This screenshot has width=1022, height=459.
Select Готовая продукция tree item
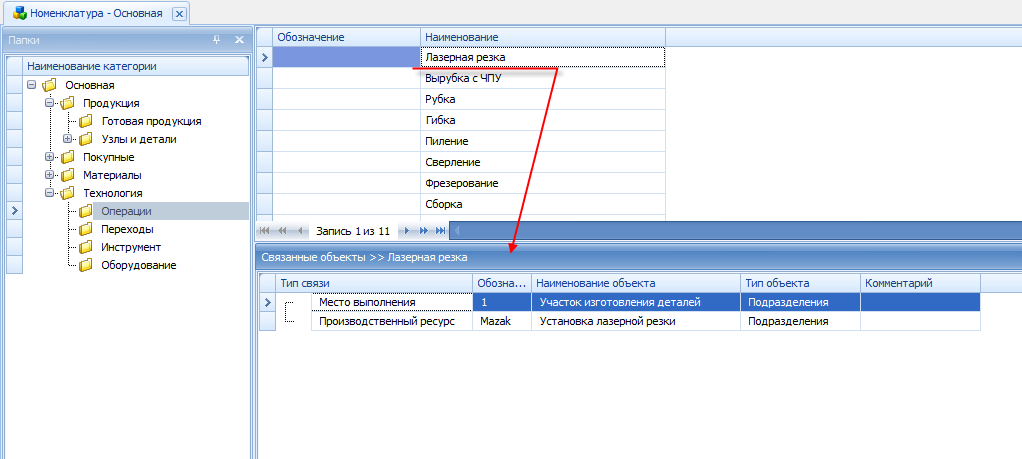click(151, 121)
